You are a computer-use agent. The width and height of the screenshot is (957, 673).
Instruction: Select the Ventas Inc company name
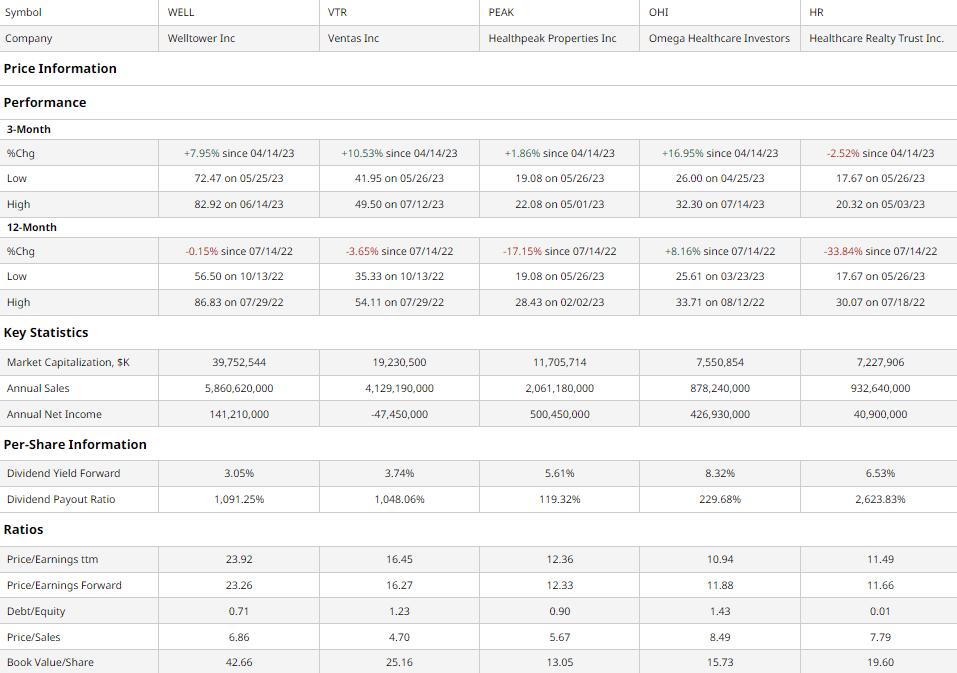pos(351,38)
